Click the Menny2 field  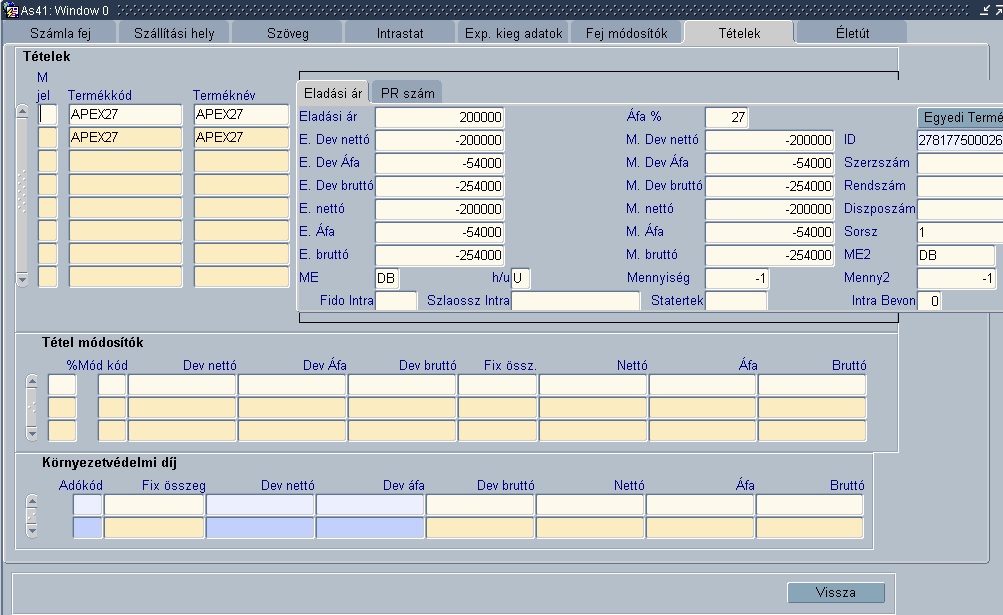click(956, 278)
